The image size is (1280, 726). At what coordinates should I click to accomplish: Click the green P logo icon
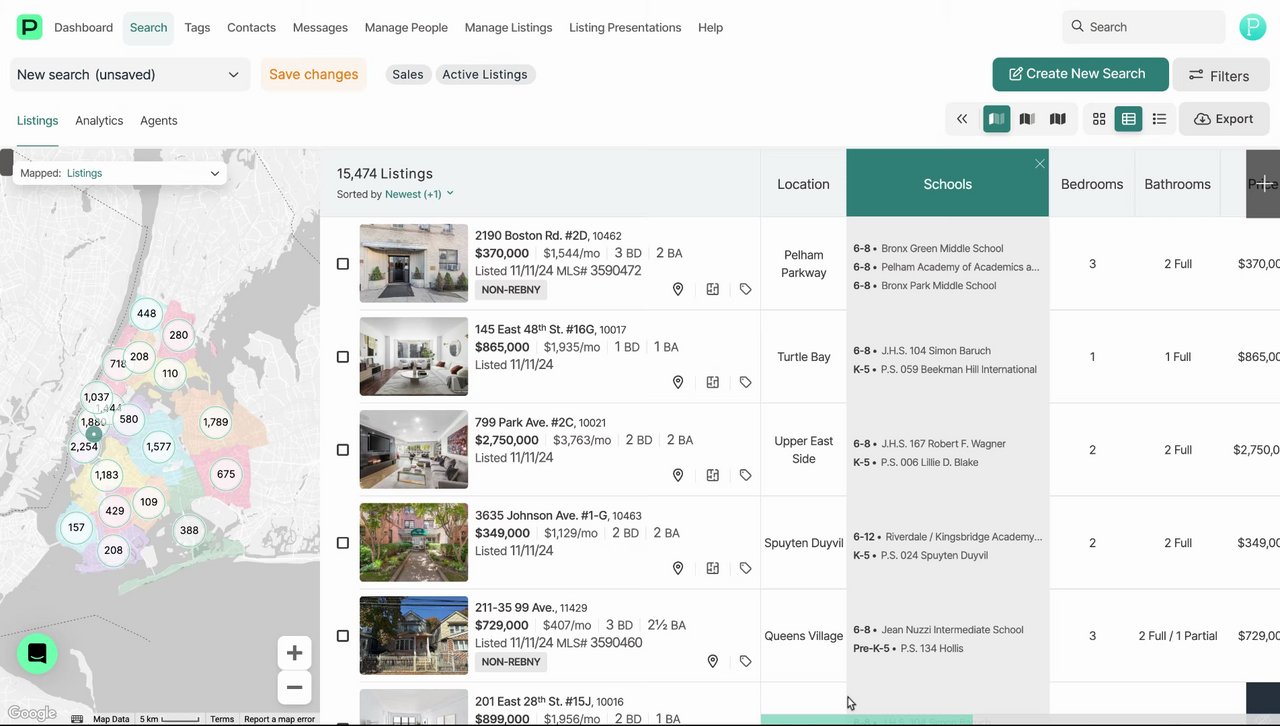30,27
